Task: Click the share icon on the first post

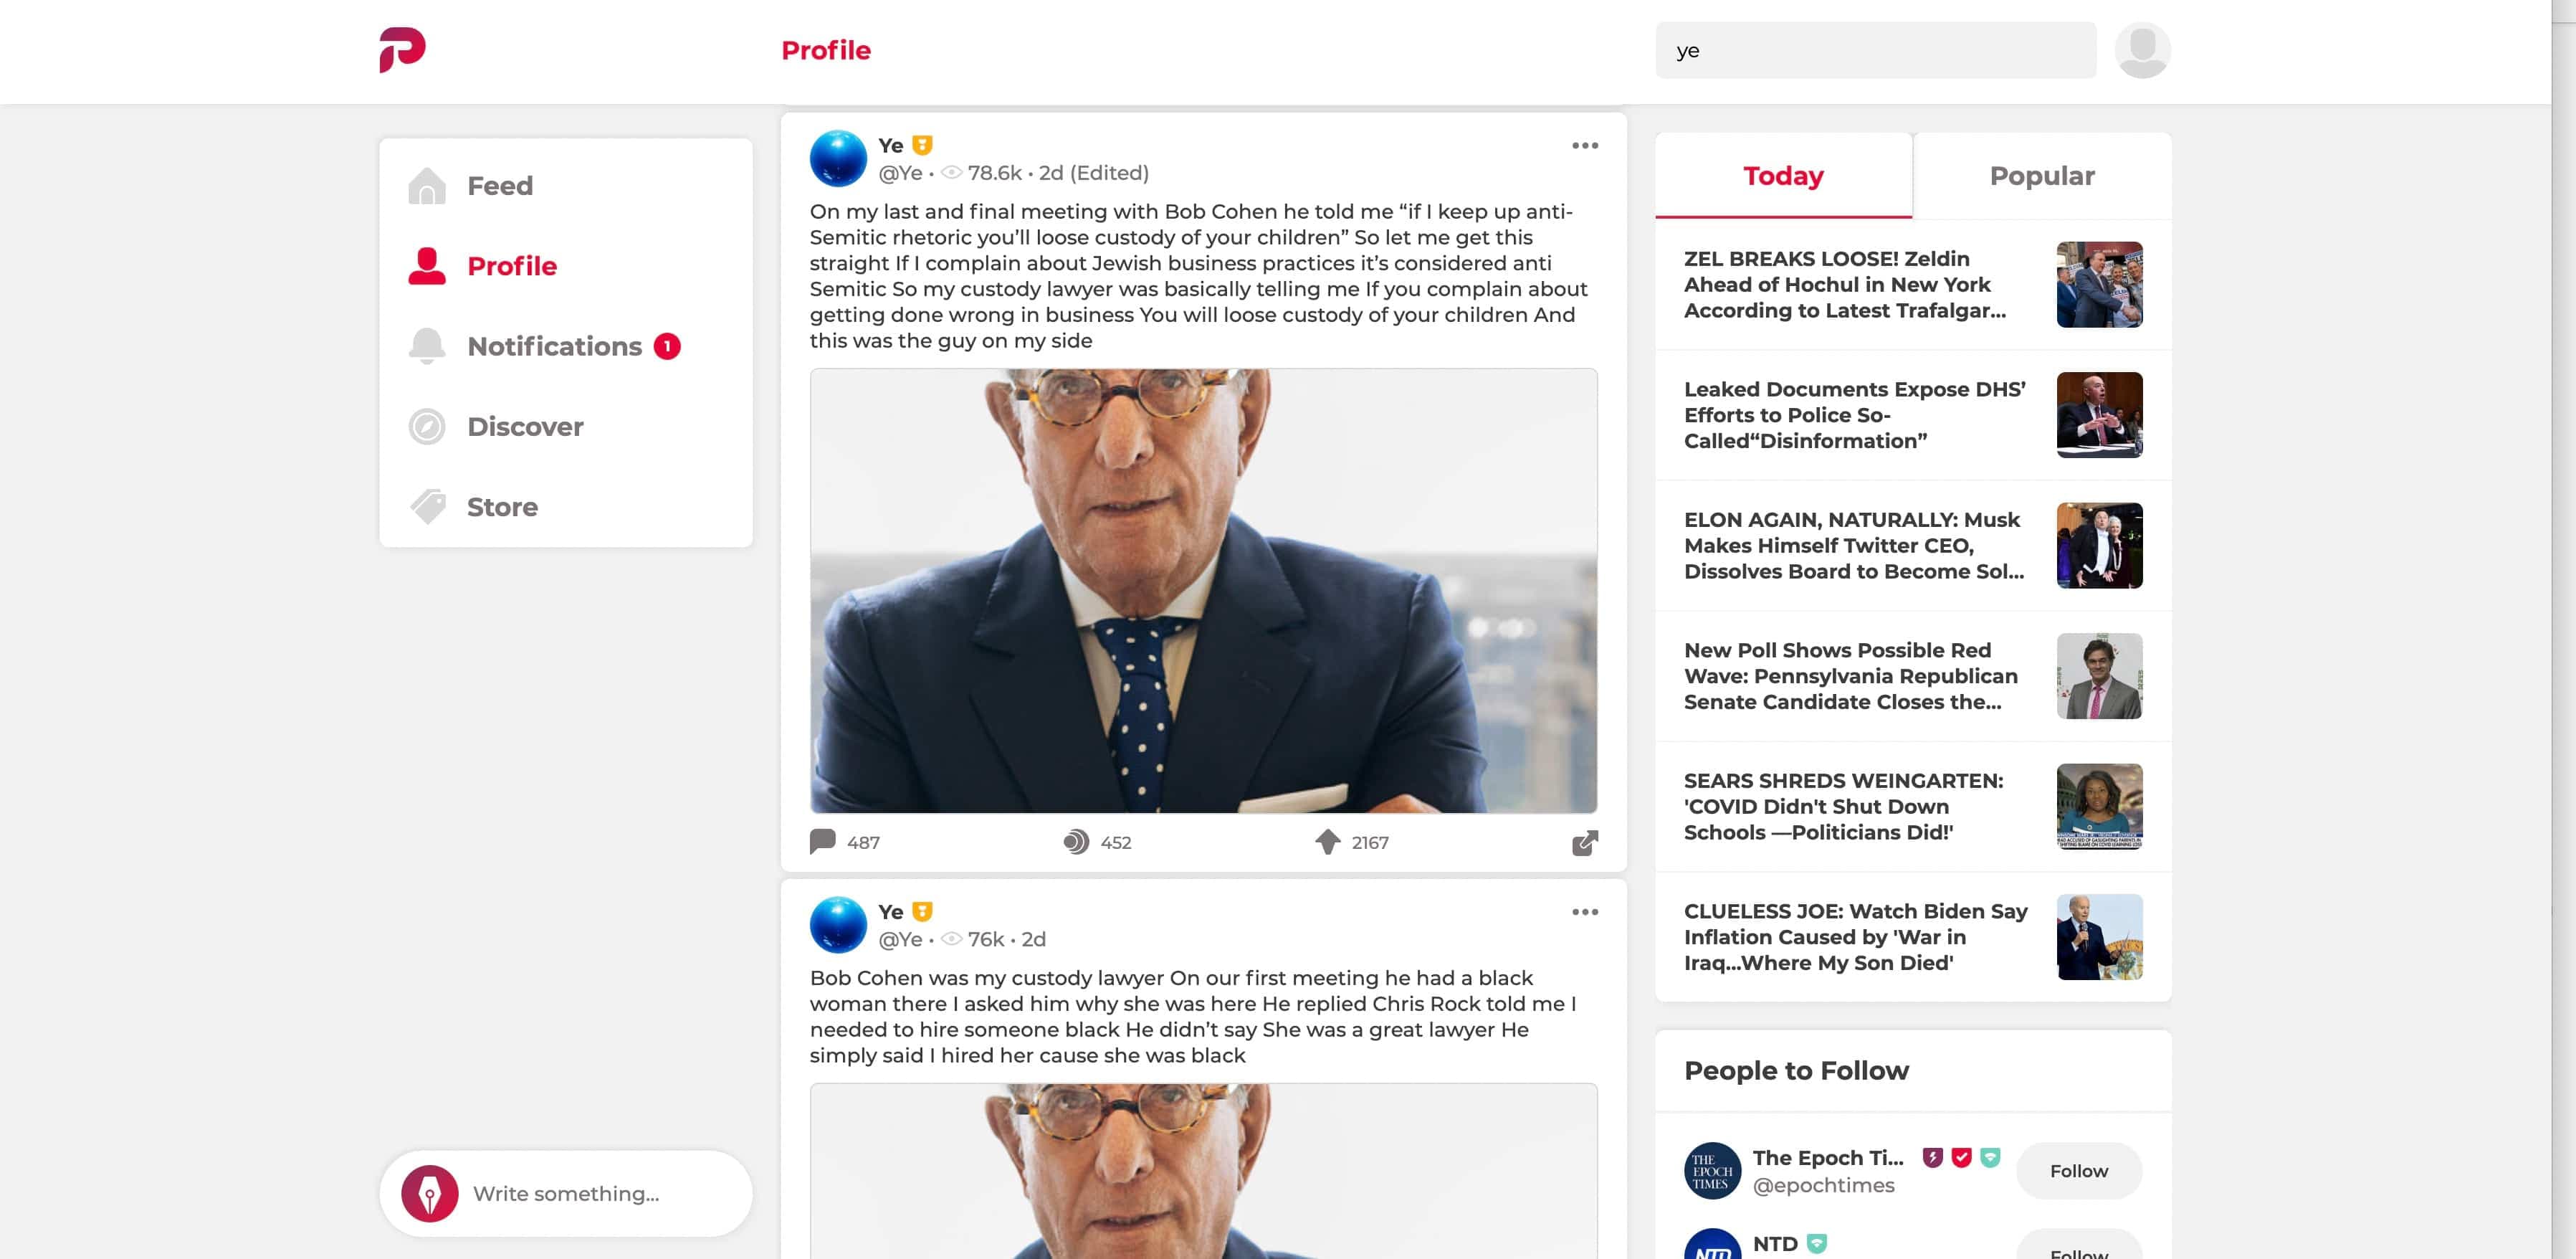Action: [1585, 843]
